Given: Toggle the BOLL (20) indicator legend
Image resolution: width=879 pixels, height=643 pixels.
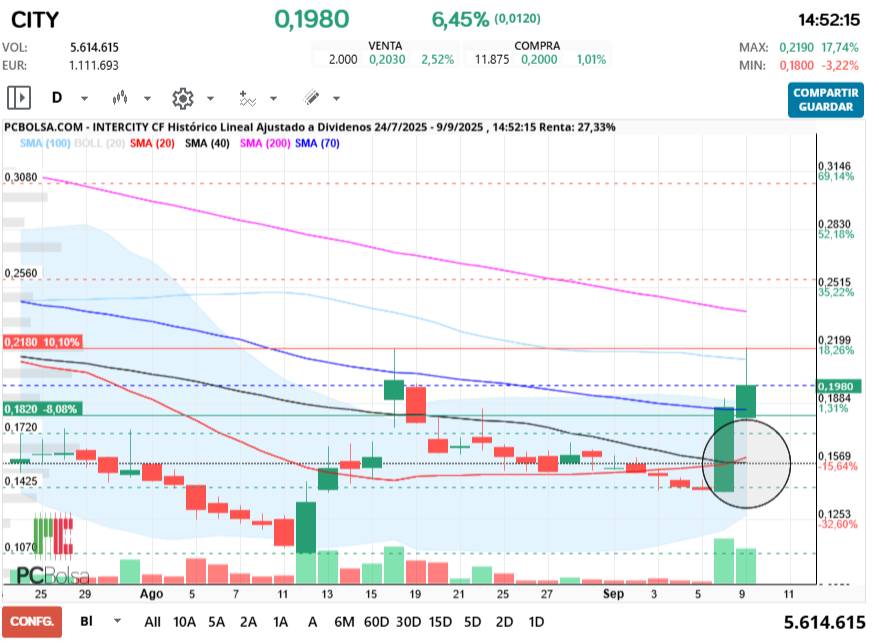Looking at the screenshot, I should [x=99, y=144].
